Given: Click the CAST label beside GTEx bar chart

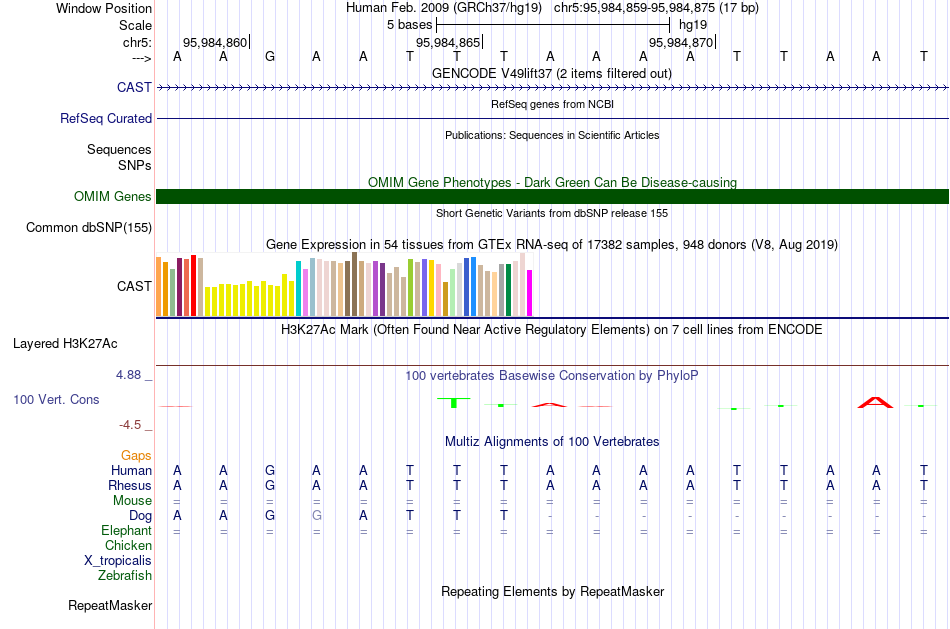Looking at the screenshot, I should (x=134, y=286).
